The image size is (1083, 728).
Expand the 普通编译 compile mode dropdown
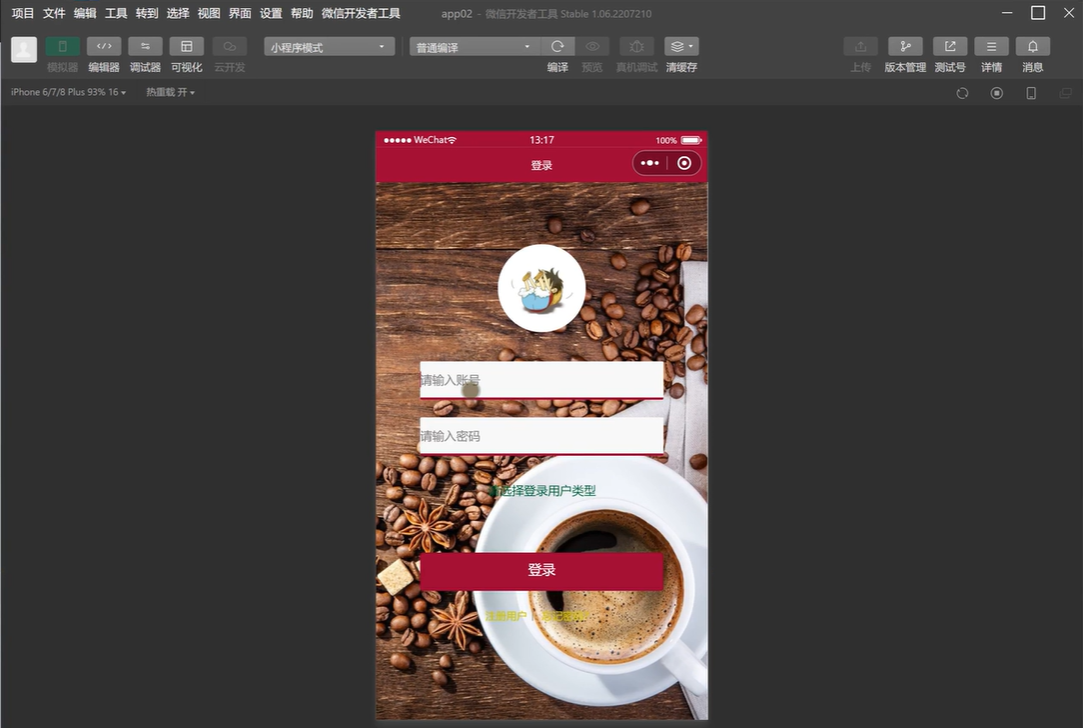(x=474, y=47)
